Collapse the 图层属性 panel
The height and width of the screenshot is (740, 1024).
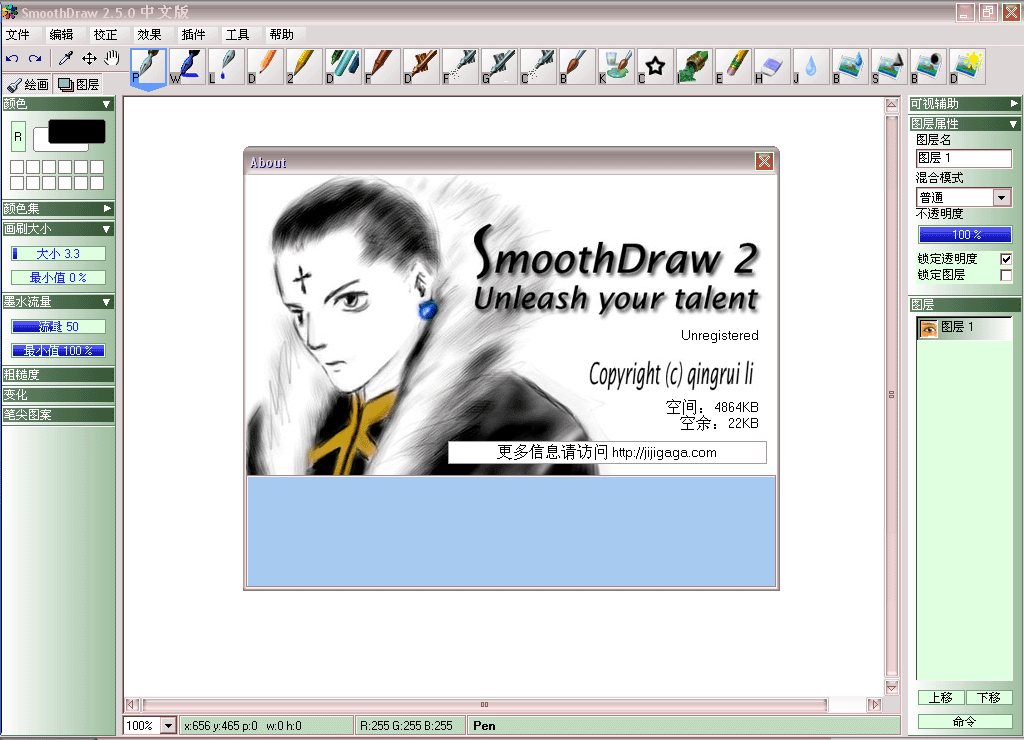[1014, 123]
